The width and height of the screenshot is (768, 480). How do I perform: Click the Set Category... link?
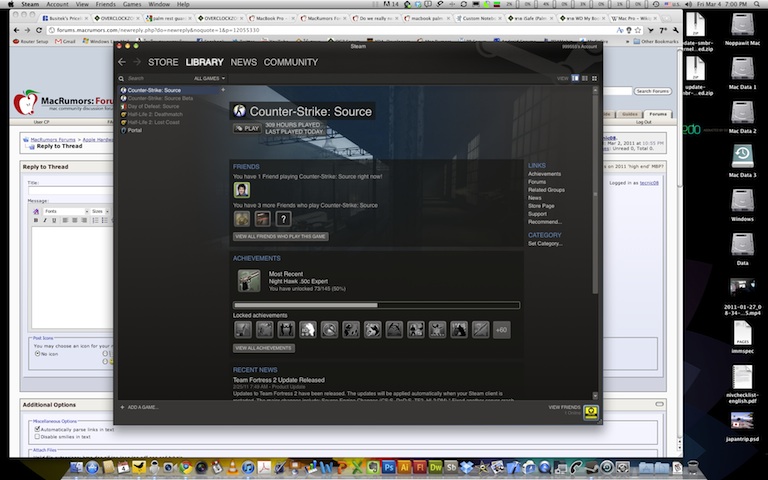(545, 243)
